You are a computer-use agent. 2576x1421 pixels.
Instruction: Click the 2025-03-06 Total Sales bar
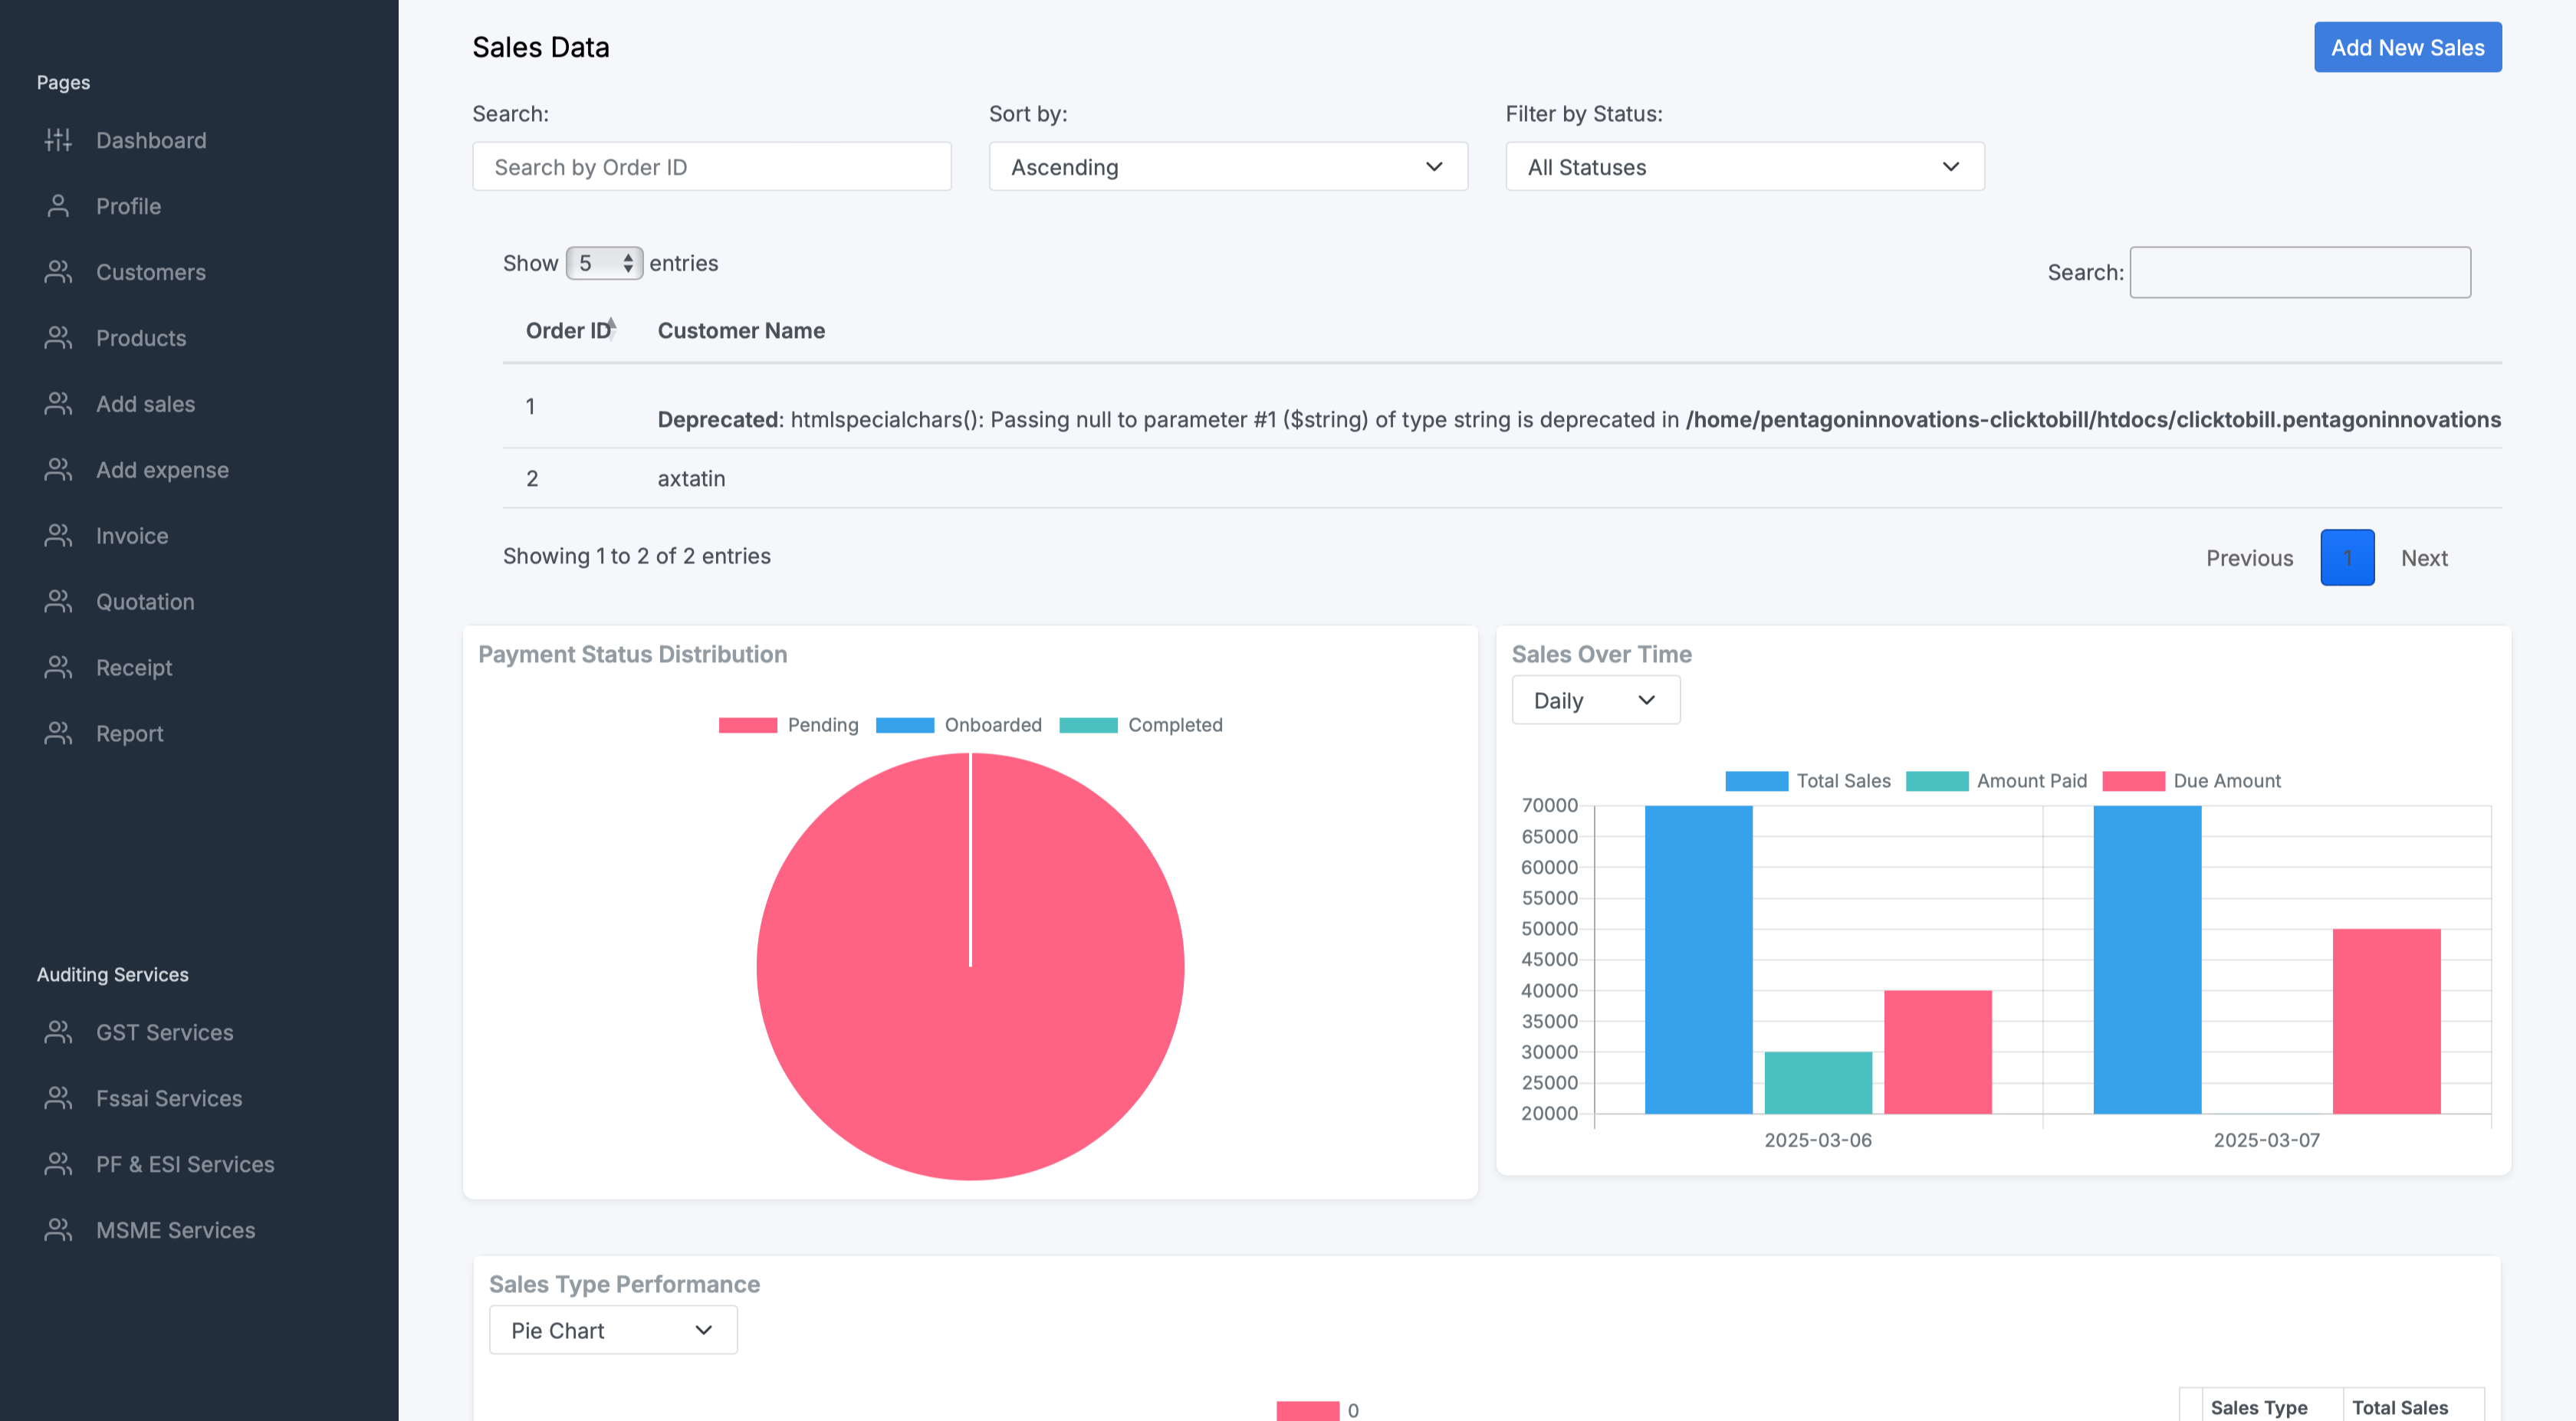click(1698, 959)
